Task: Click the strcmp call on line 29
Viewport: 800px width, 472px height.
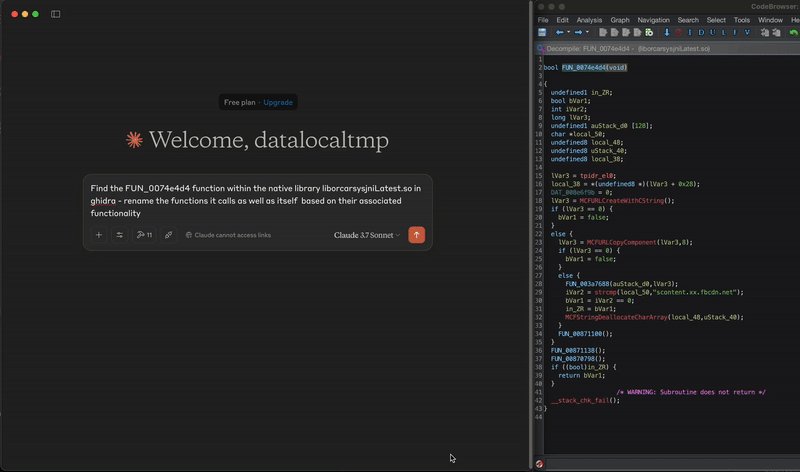Action: click(x=605, y=292)
